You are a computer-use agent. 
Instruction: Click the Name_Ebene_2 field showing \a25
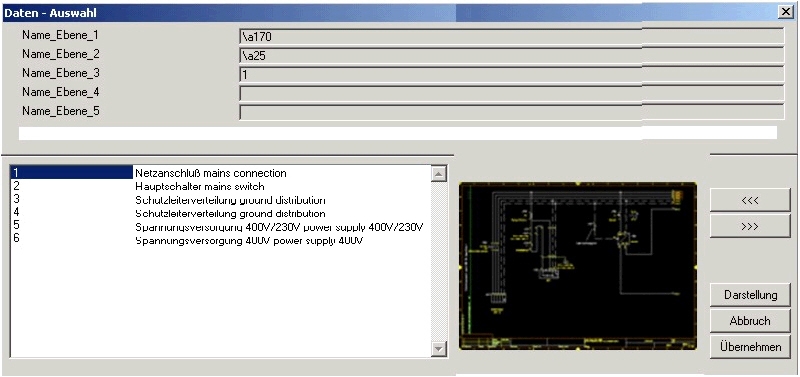click(511, 55)
